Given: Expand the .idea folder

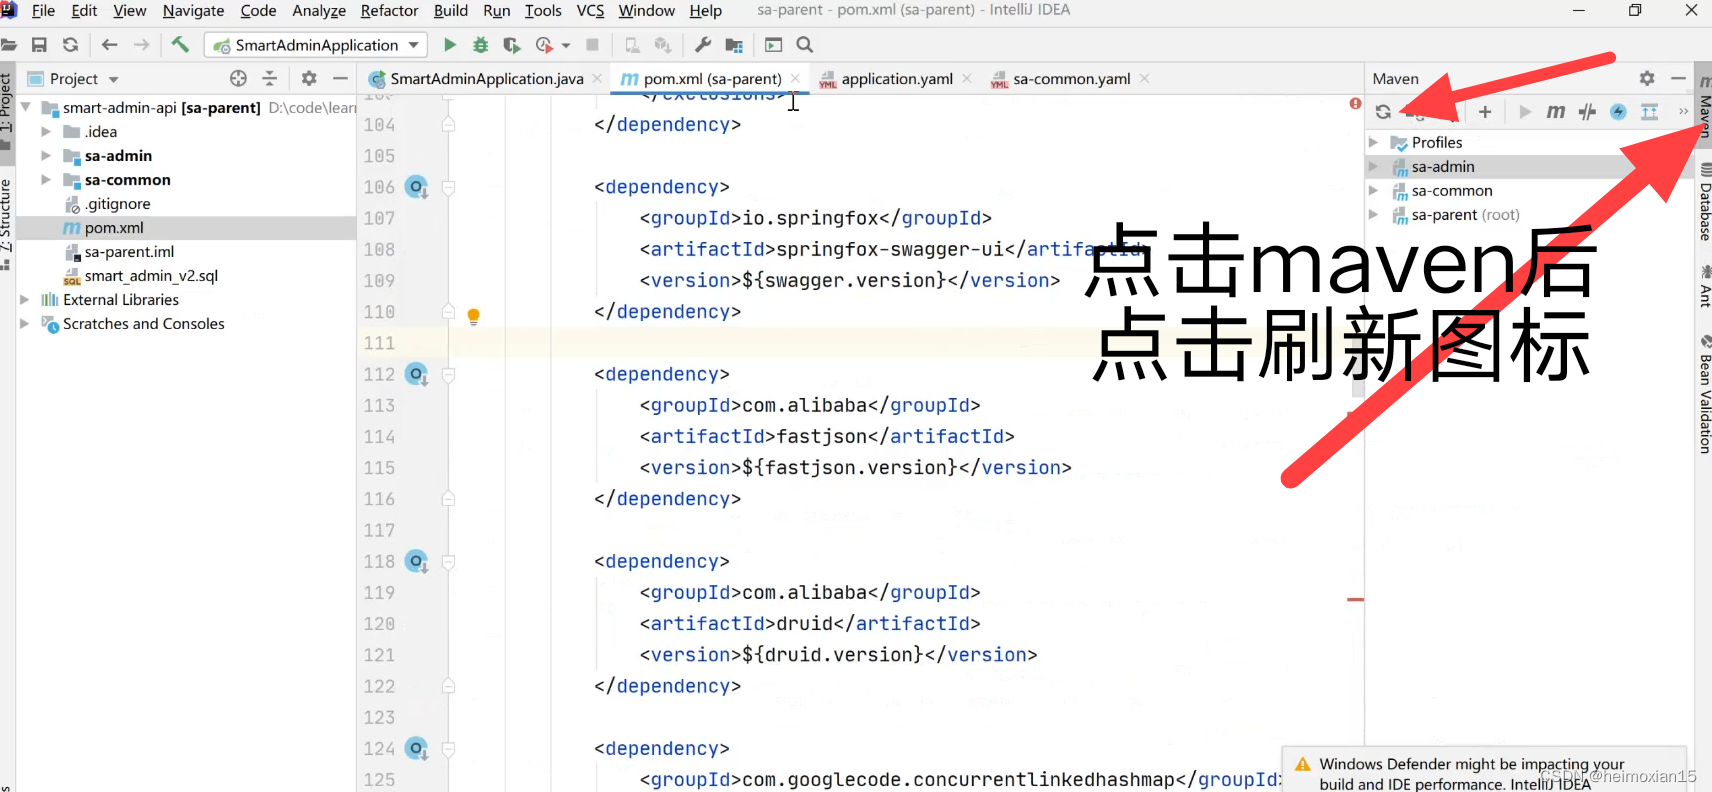Looking at the screenshot, I should [x=46, y=132].
